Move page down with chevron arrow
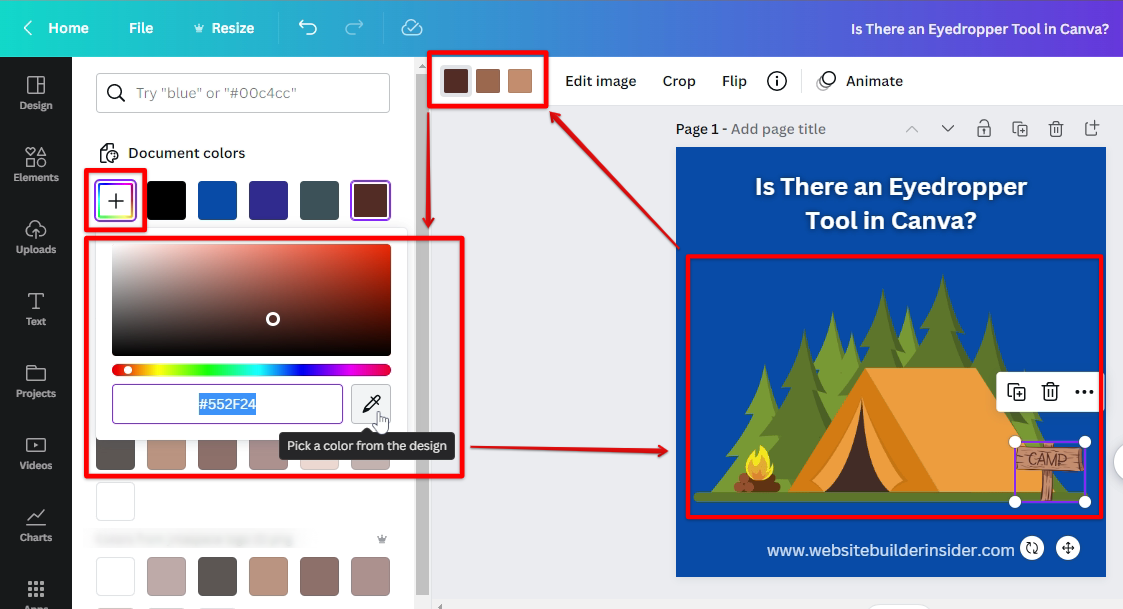1123x609 pixels. point(947,129)
